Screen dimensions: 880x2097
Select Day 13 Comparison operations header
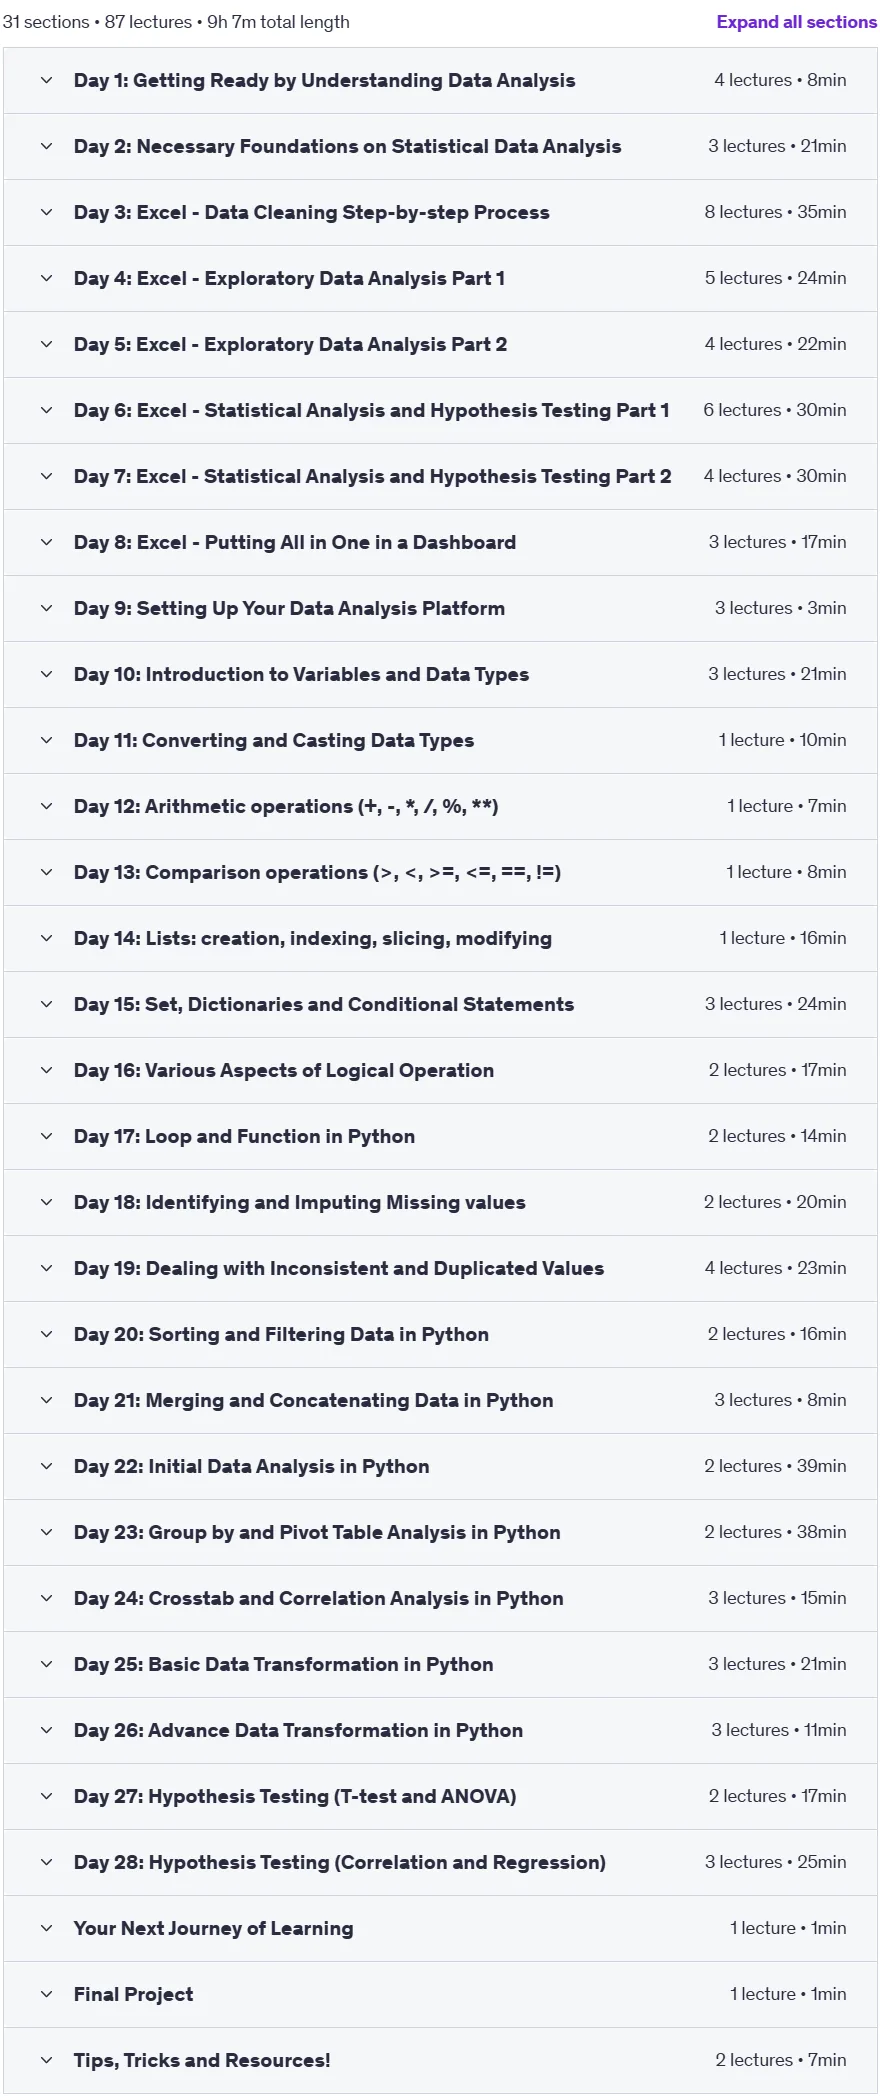click(x=440, y=872)
